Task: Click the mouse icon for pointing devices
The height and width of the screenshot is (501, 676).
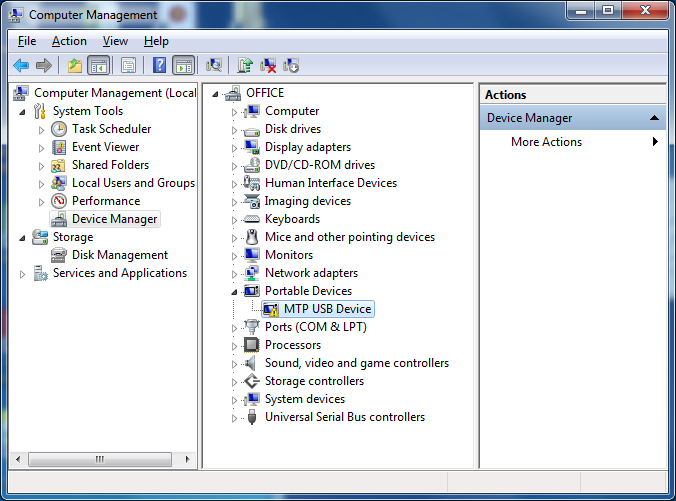Action: point(252,237)
